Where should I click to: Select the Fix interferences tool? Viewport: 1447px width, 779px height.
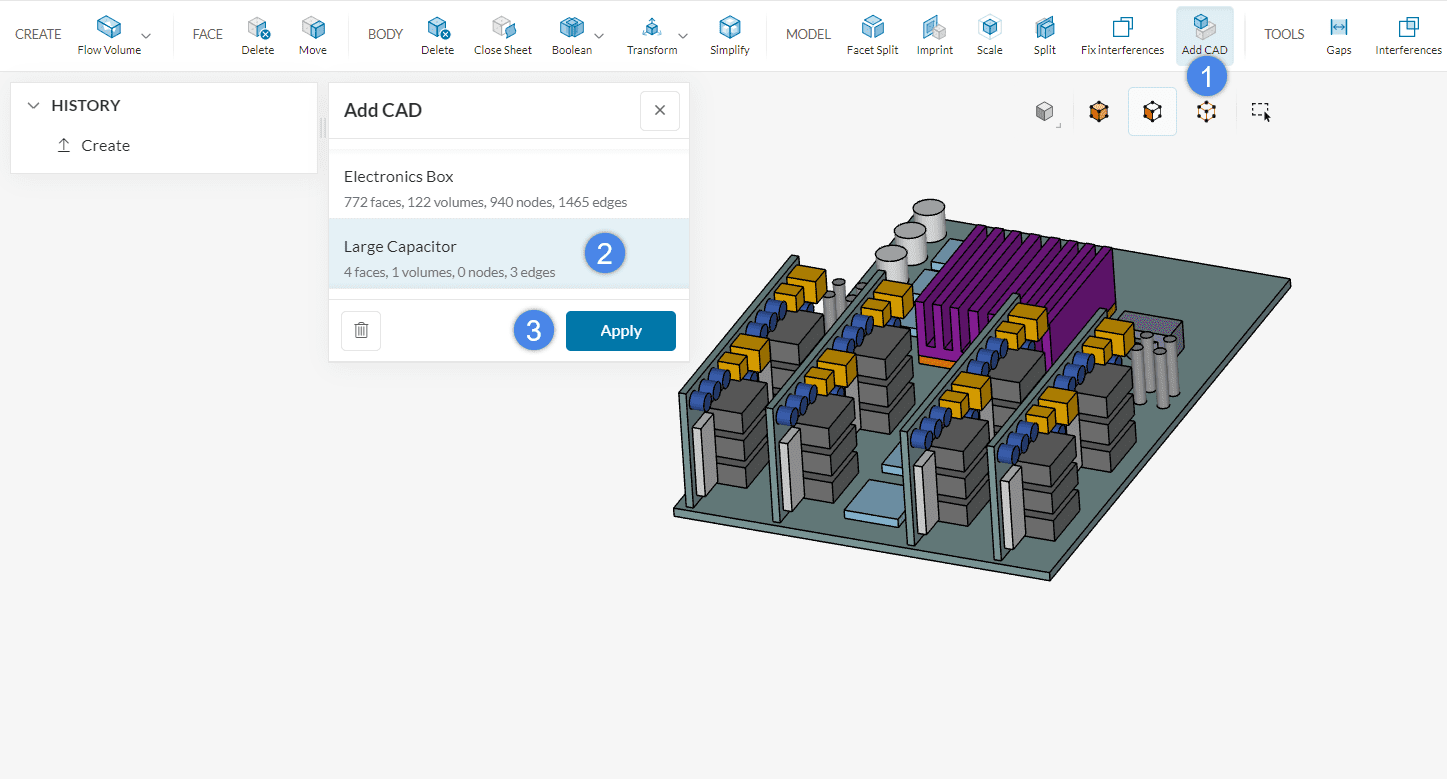pyautogui.click(x=1121, y=33)
